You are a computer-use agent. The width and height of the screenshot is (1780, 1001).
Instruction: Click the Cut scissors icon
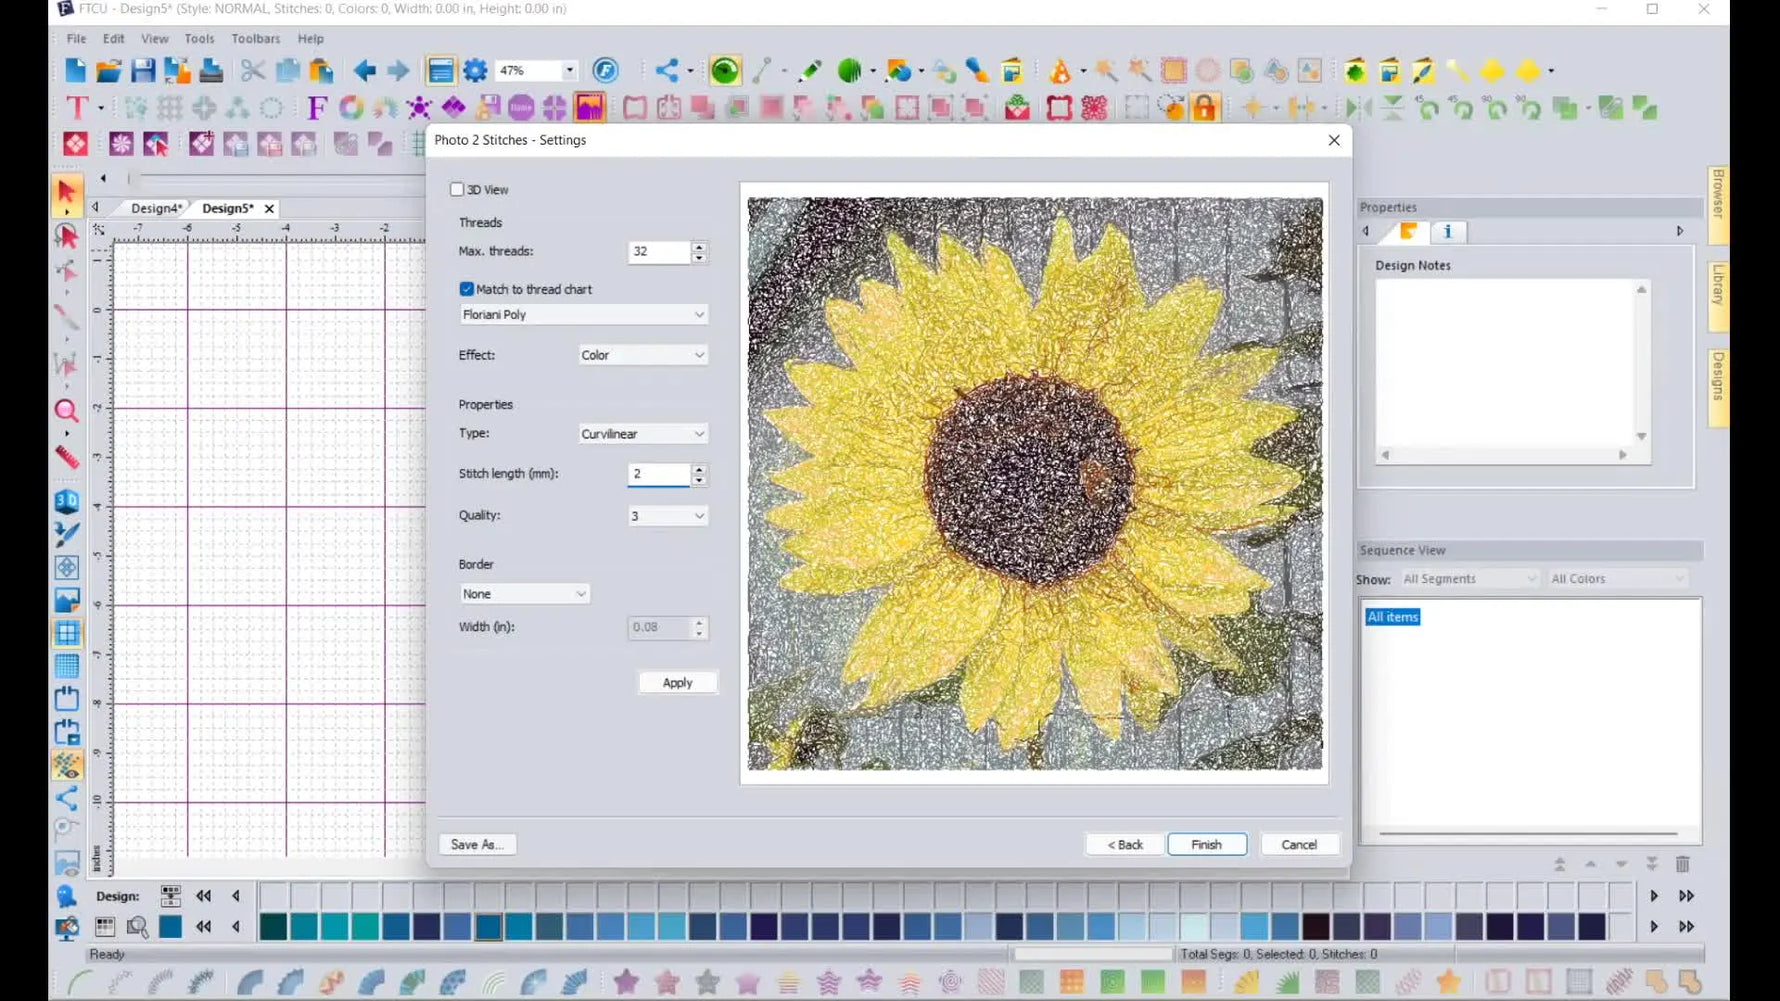pyautogui.click(x=252, y=70)
